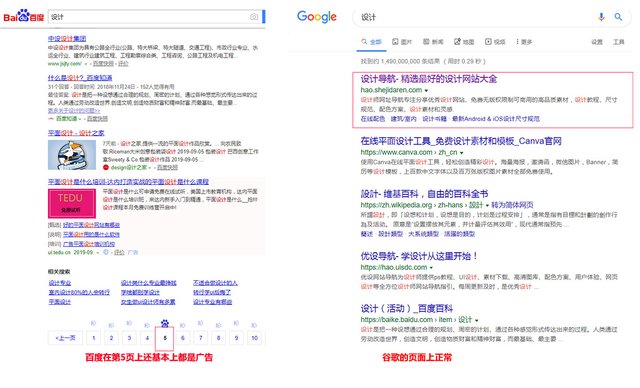Switch to Google 新闻 news tab
The width and height of the screenshot is (640, 388).
[x=433, y=42]
